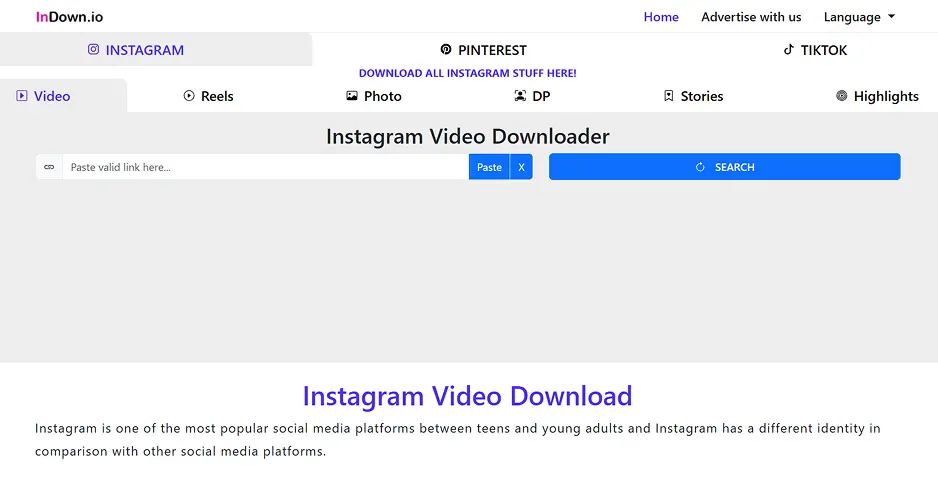
Task: Click the Photo image icon
Action: coord(352,96)
